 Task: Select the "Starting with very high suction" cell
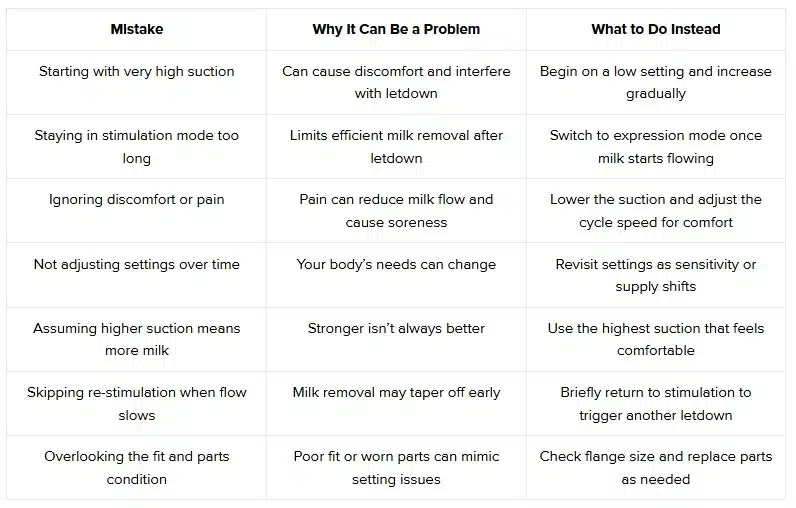[136, 72]
